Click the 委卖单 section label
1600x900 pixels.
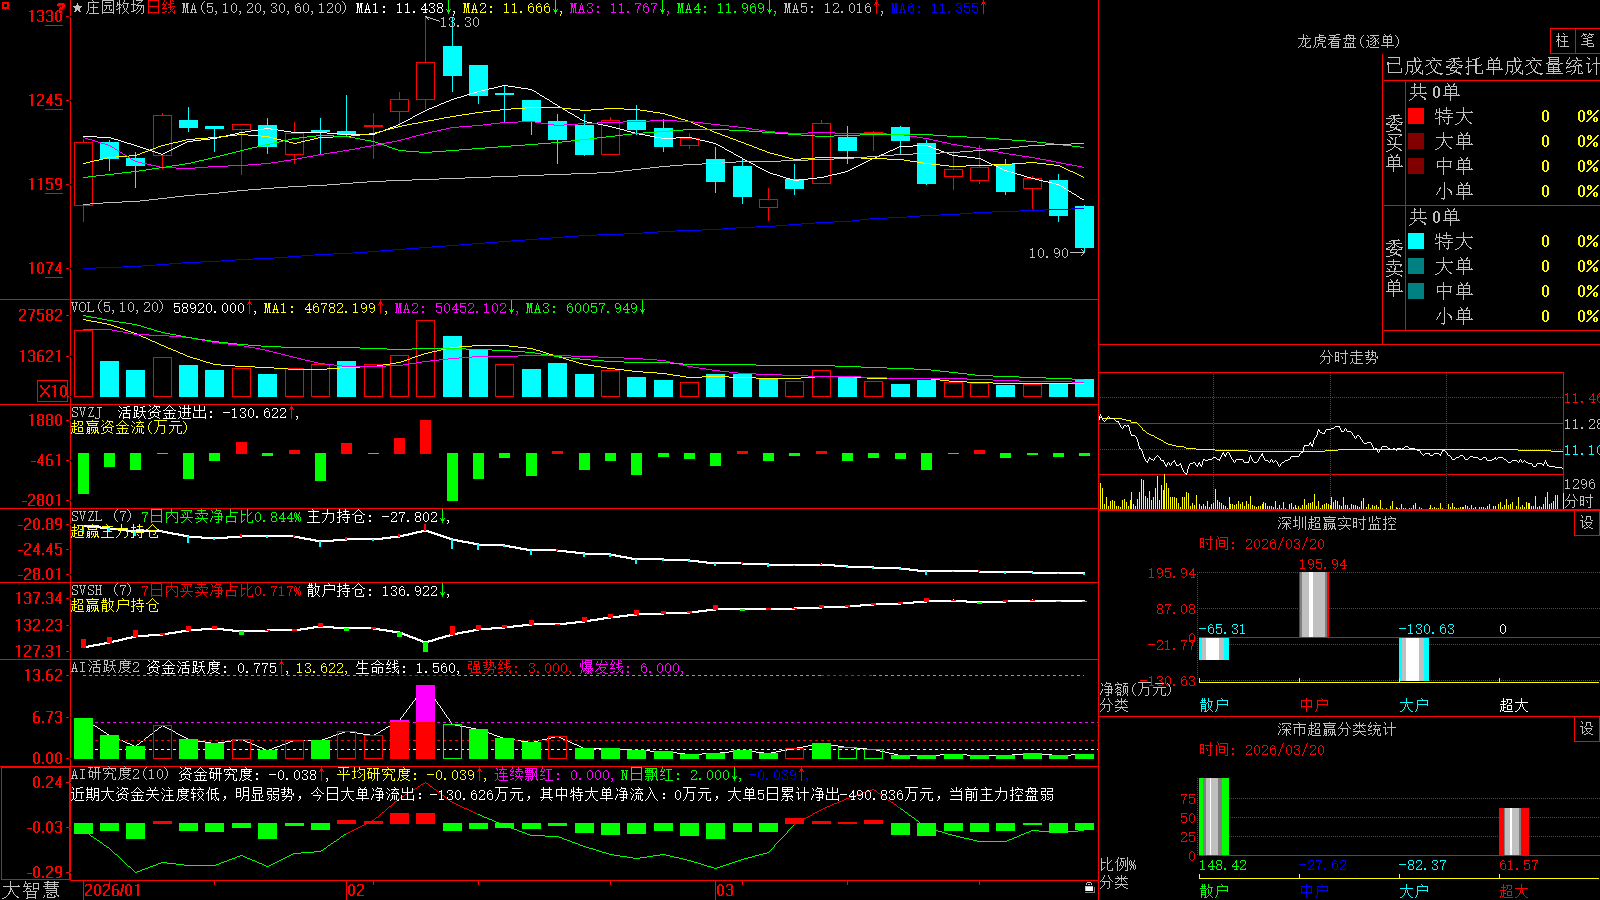click(x=1394, y=267)
